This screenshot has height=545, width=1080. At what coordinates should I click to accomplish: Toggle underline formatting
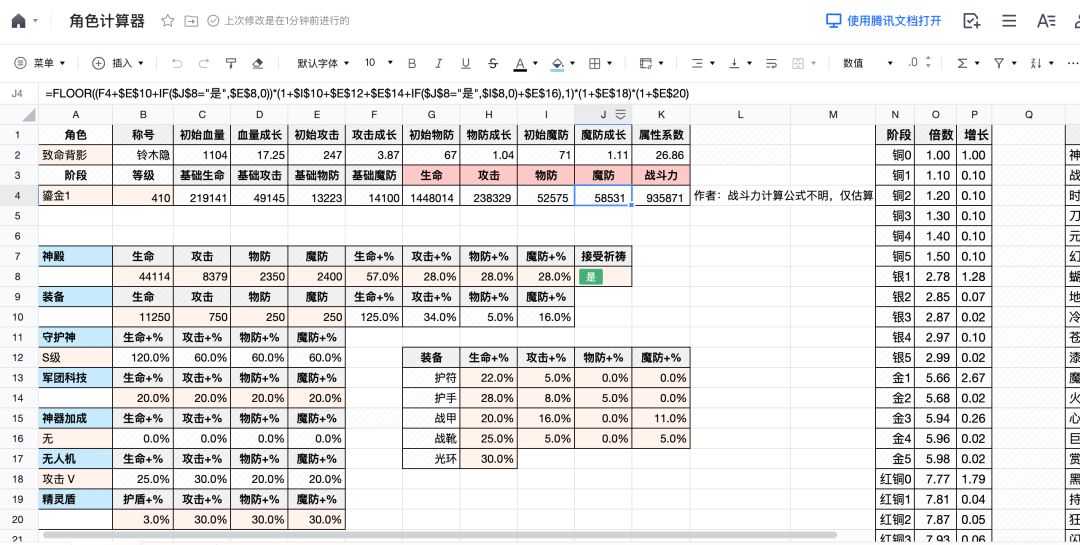[466, 63]
